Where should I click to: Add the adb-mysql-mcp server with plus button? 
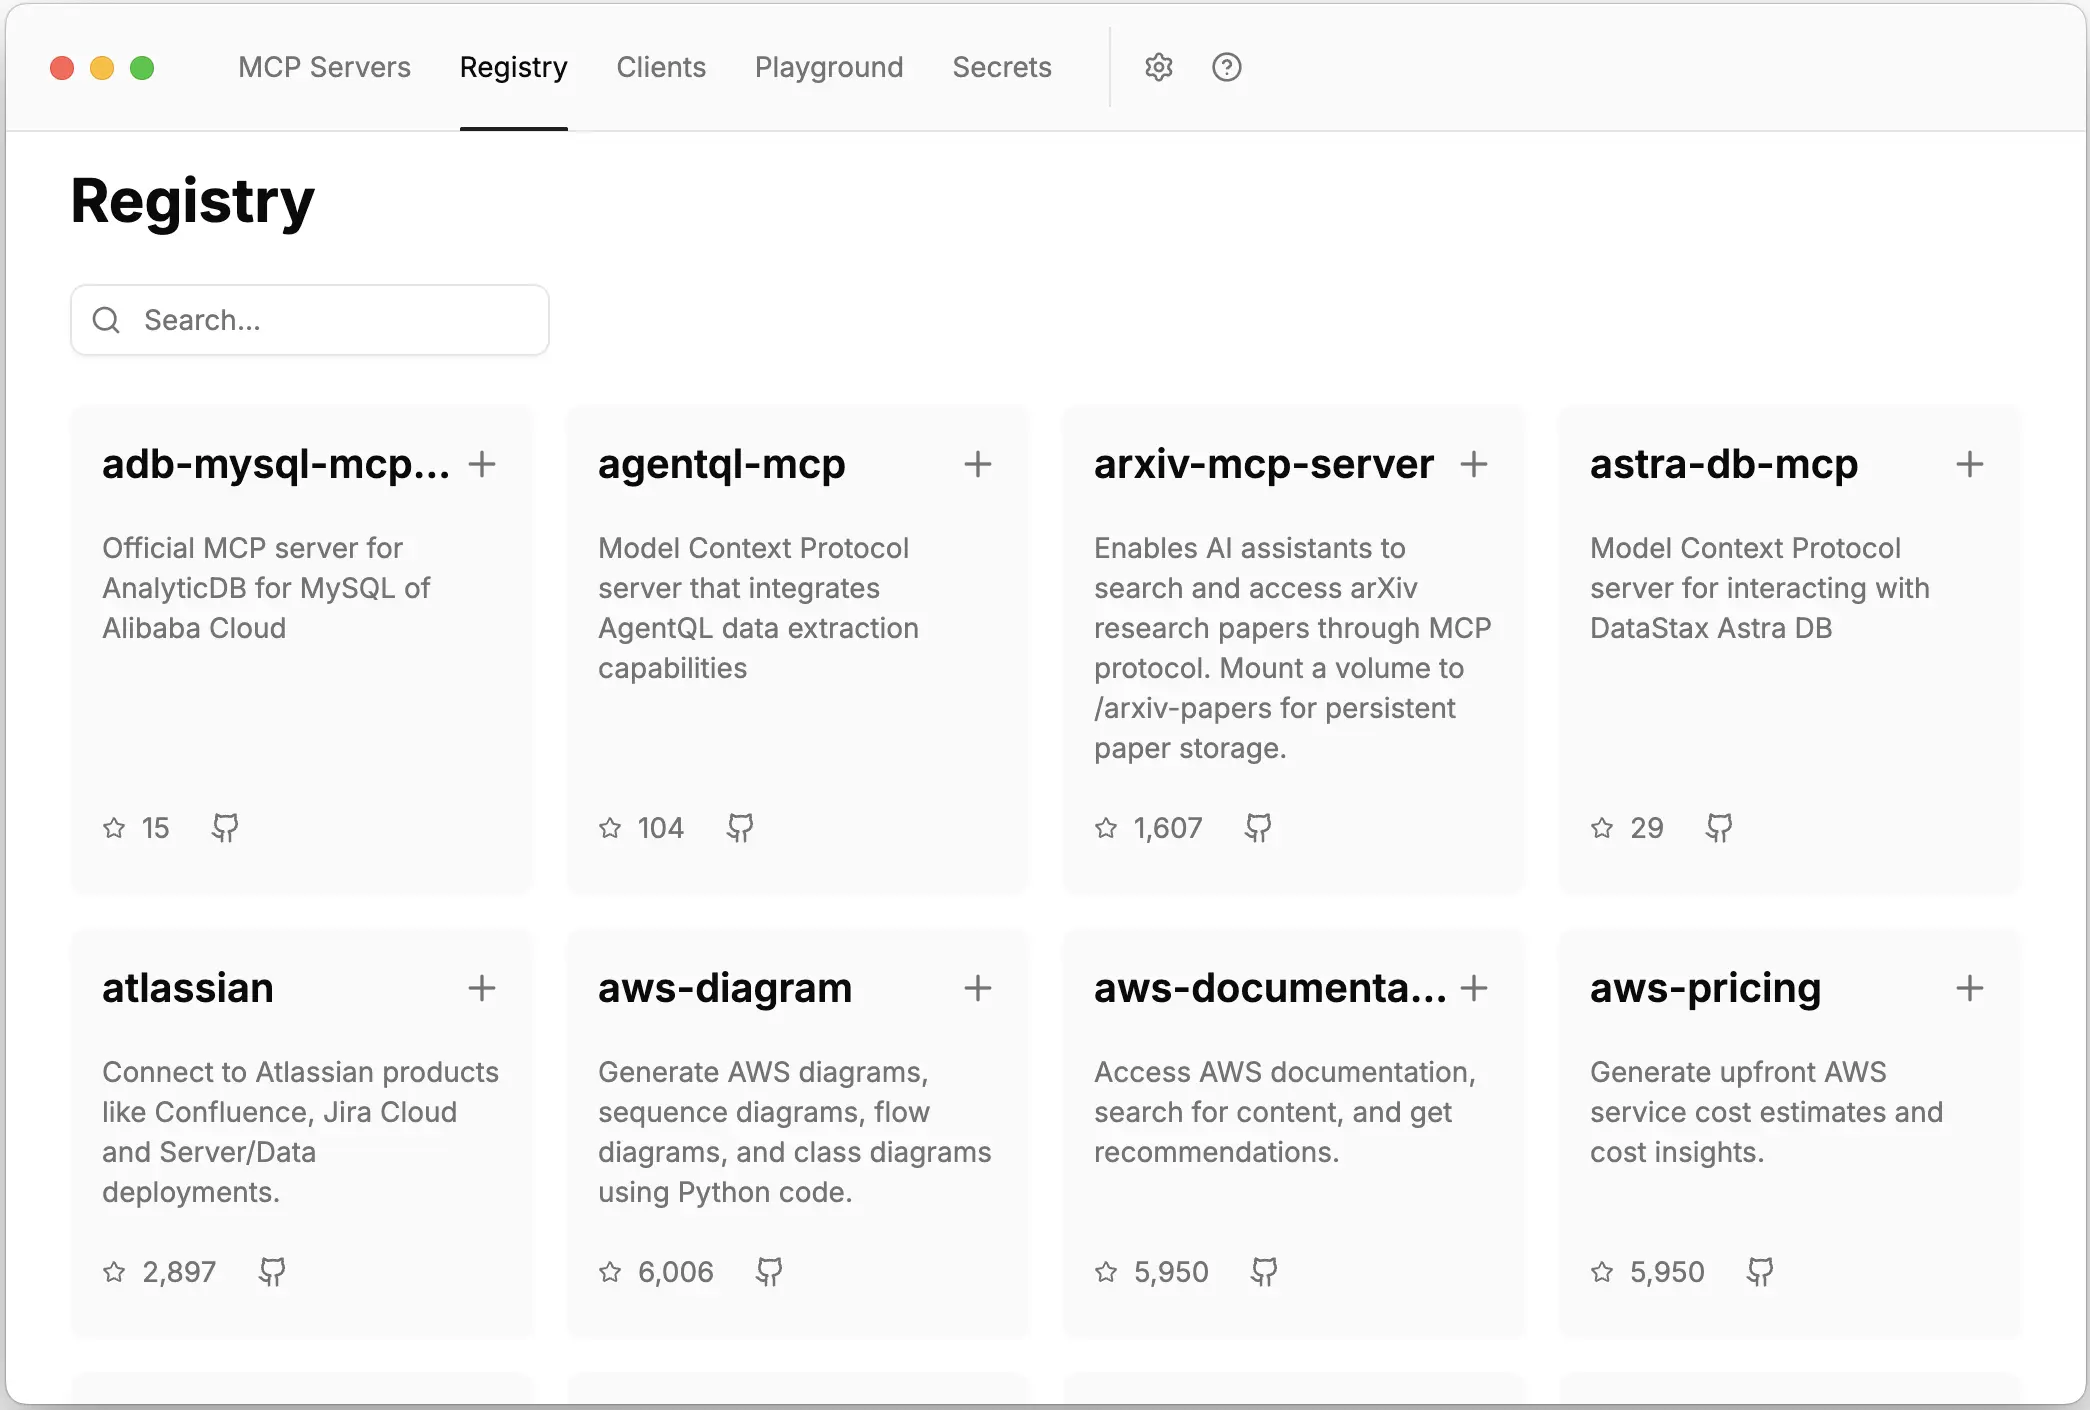482,464
